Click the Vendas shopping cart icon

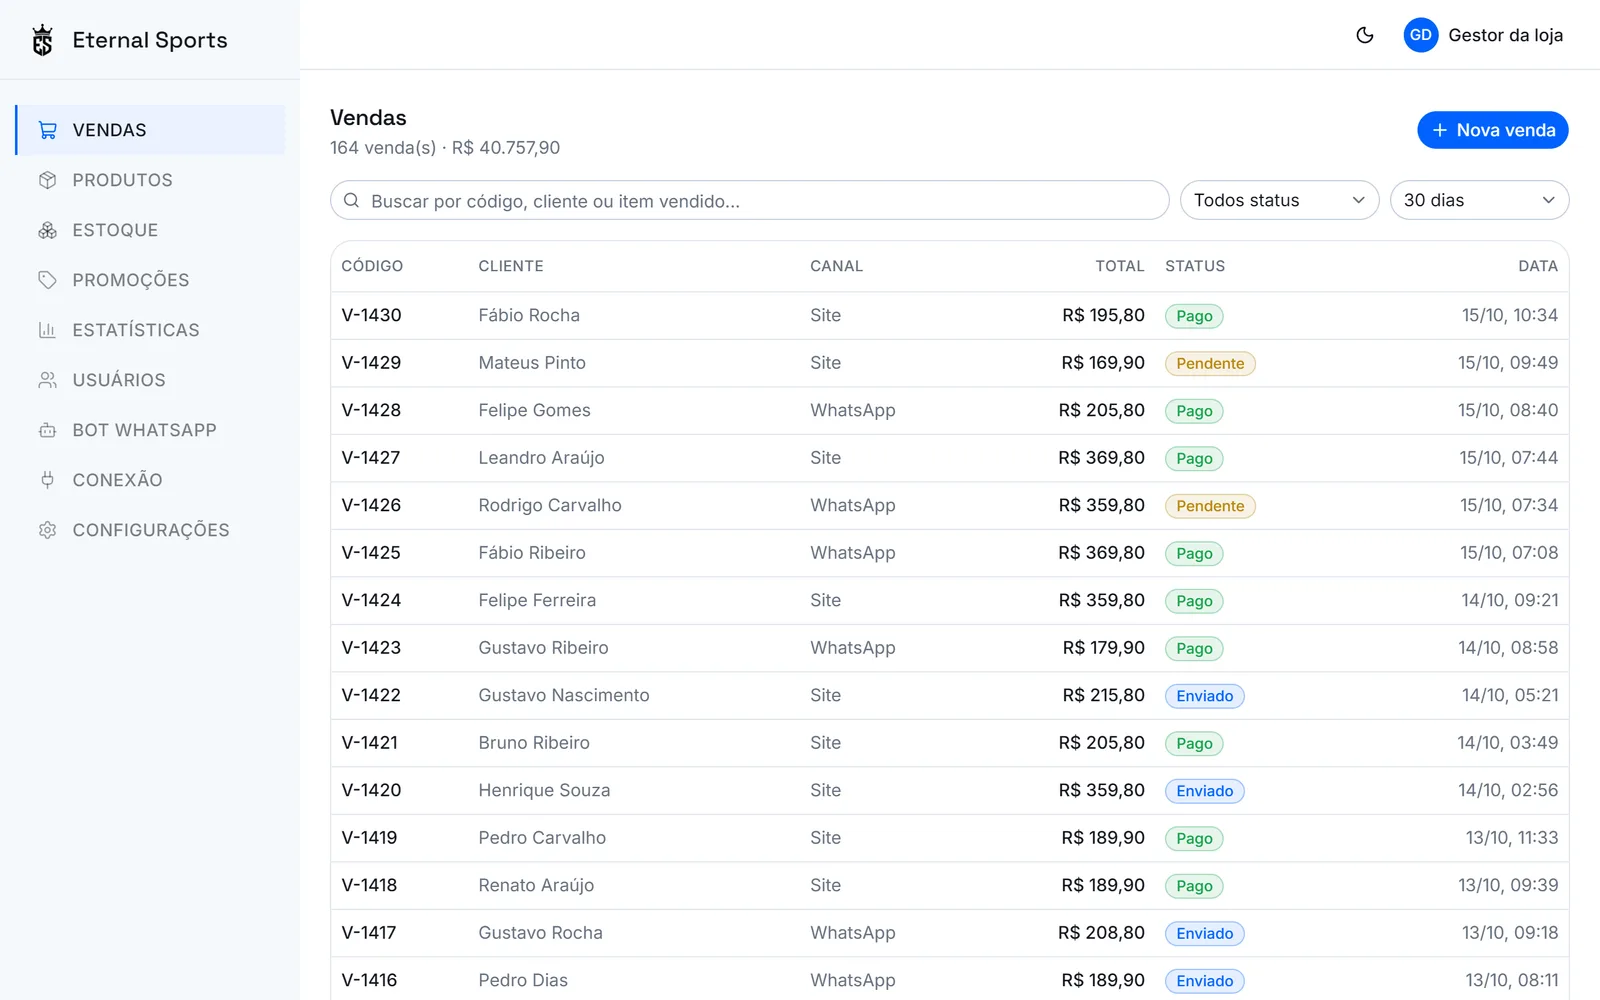pyautogui.click(x=47, y=130)
